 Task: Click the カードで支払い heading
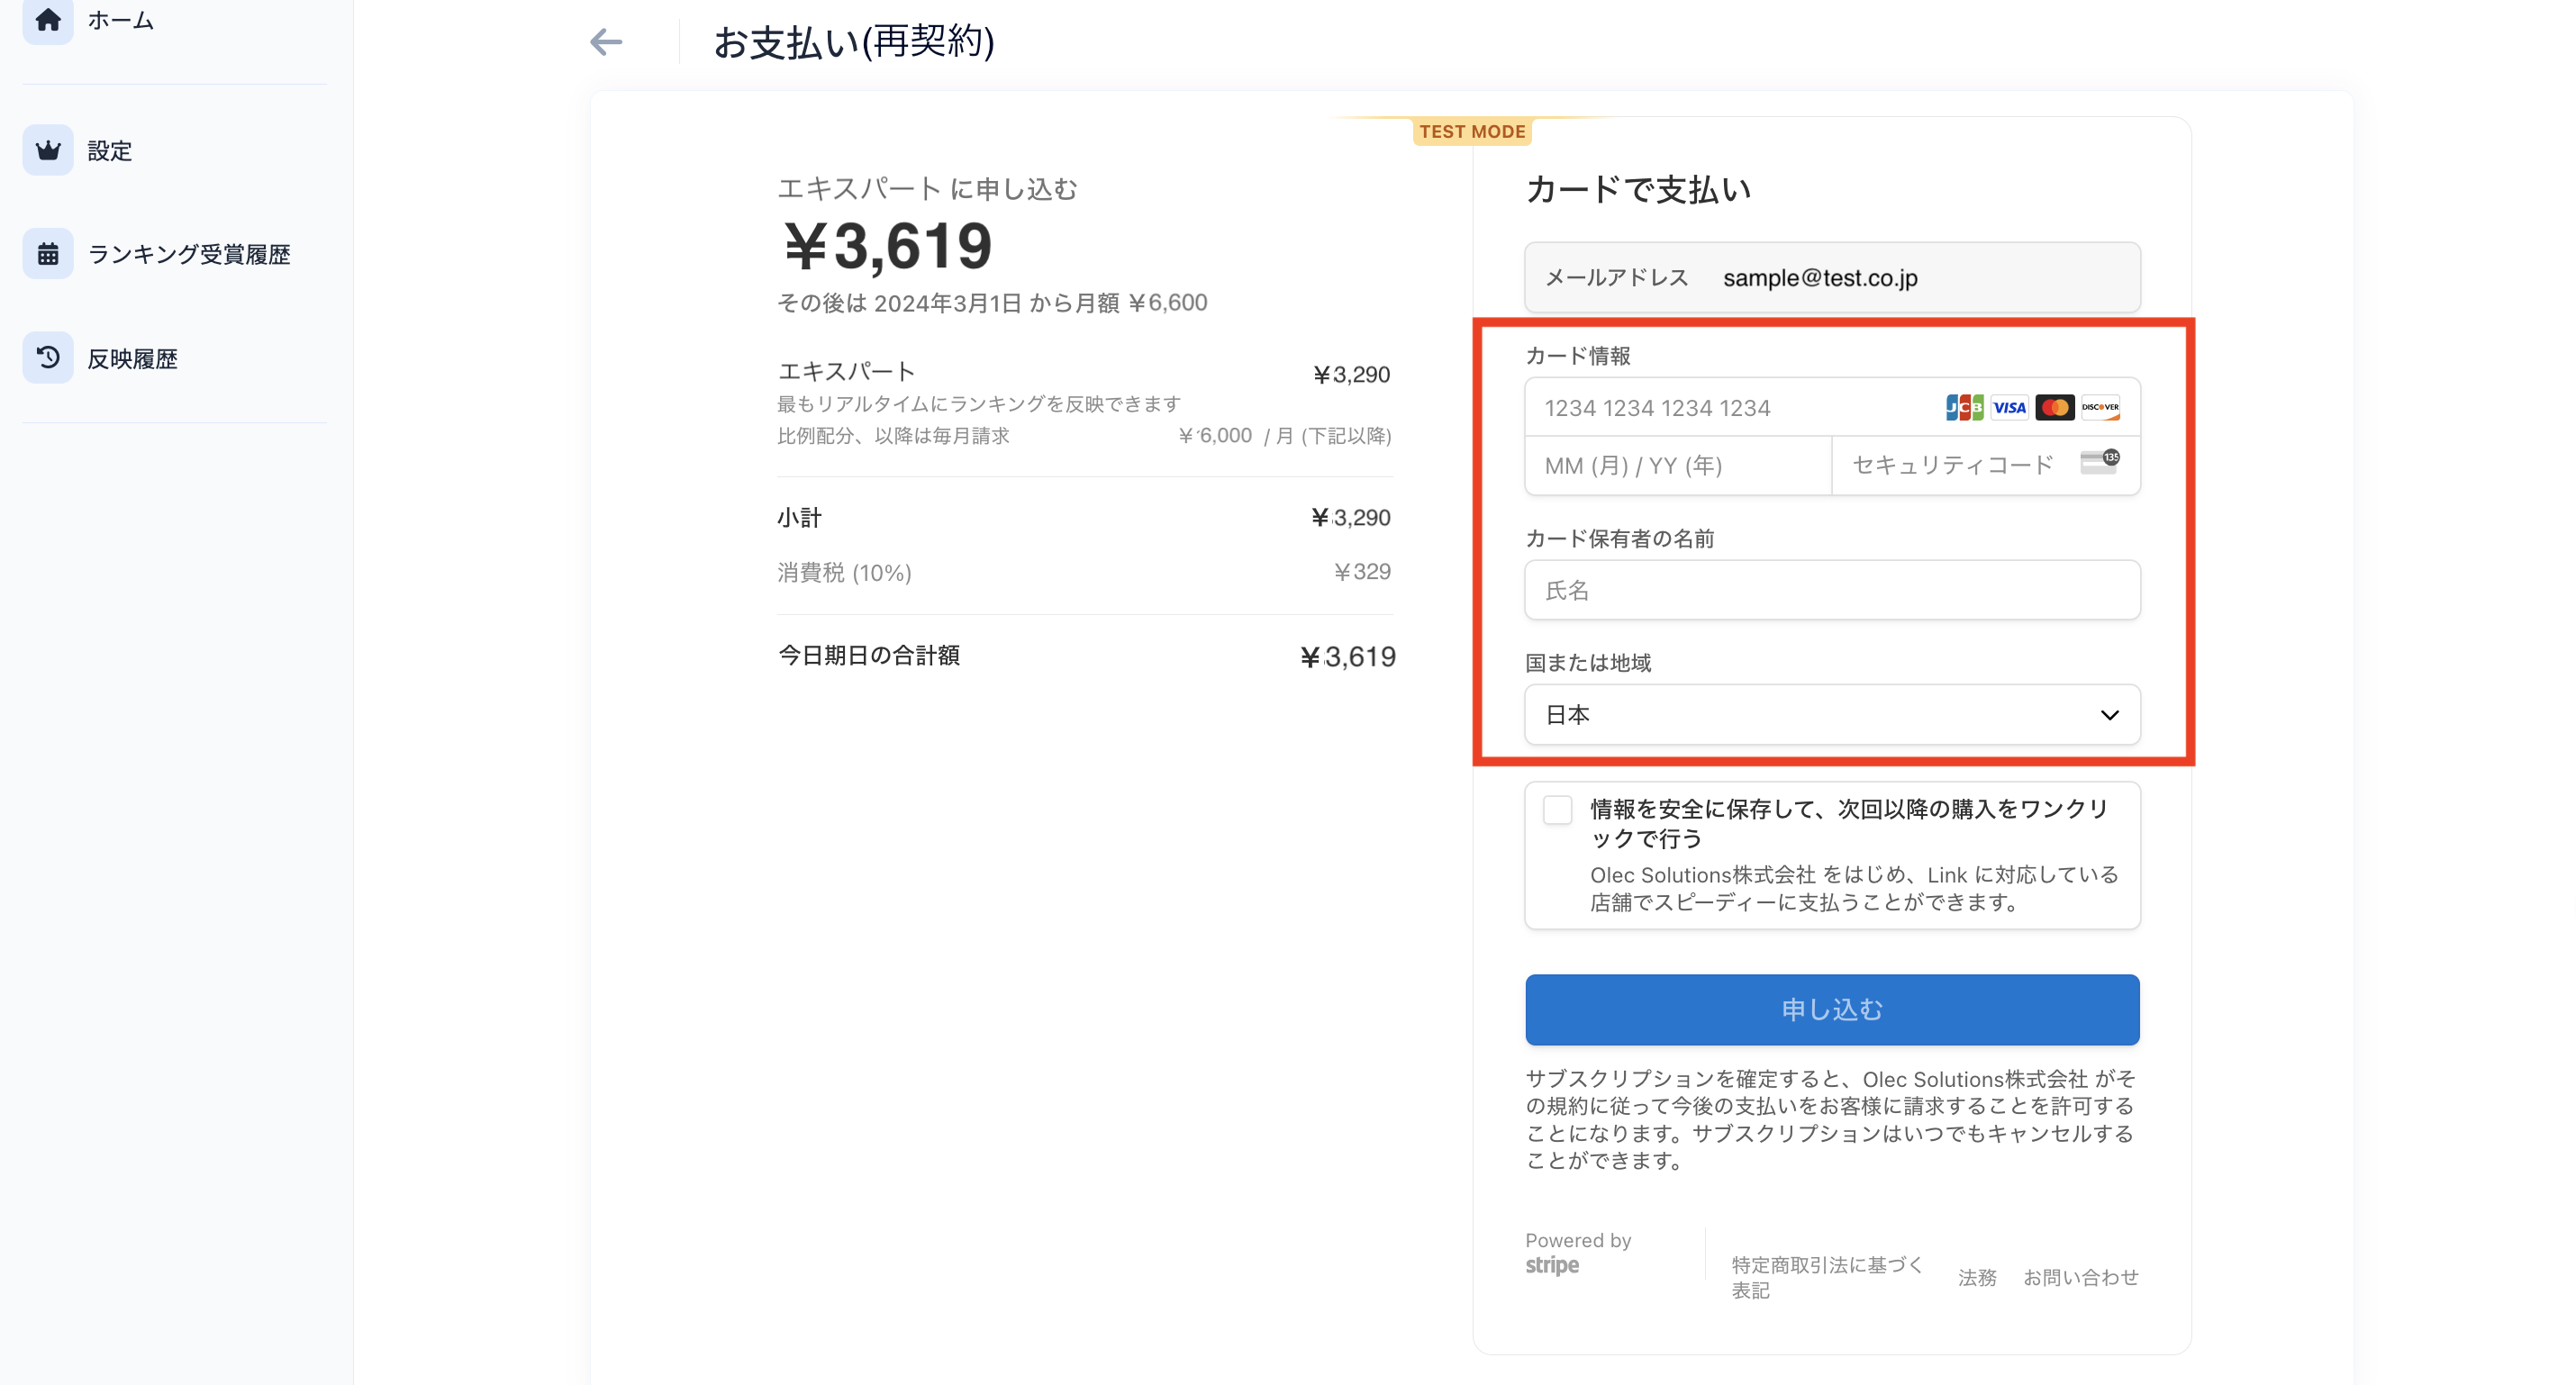tap(1638, 189)
